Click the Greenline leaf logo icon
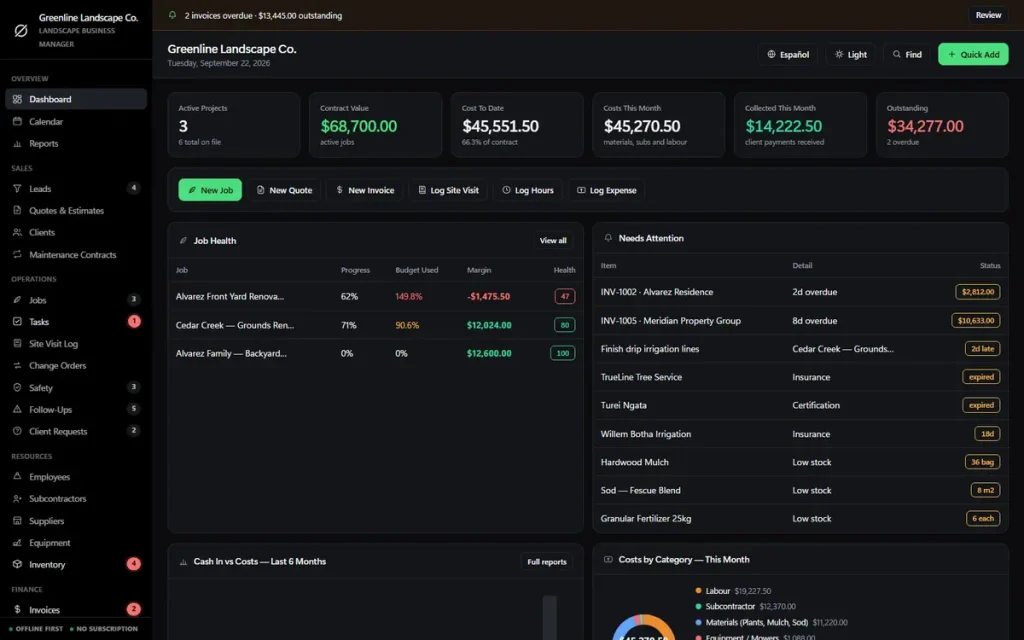Viewport: 1024px width, 640px height. coord(21,30)
